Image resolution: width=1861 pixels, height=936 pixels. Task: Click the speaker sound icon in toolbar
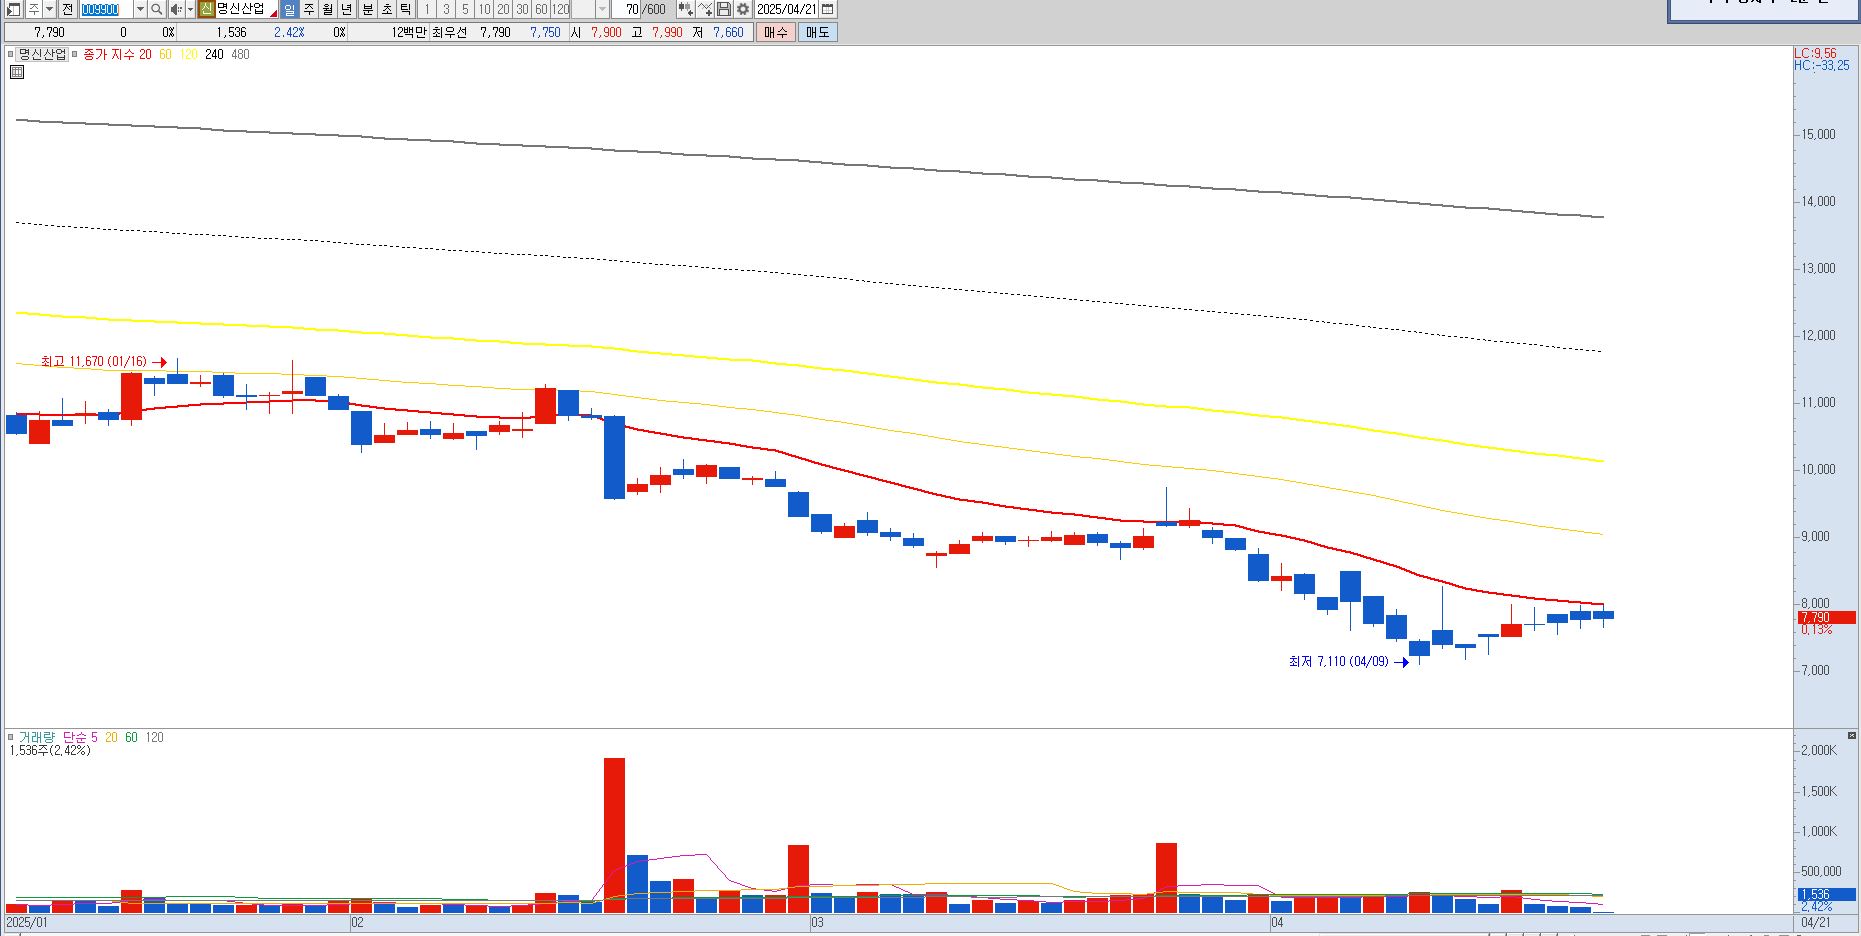(176, 9)
